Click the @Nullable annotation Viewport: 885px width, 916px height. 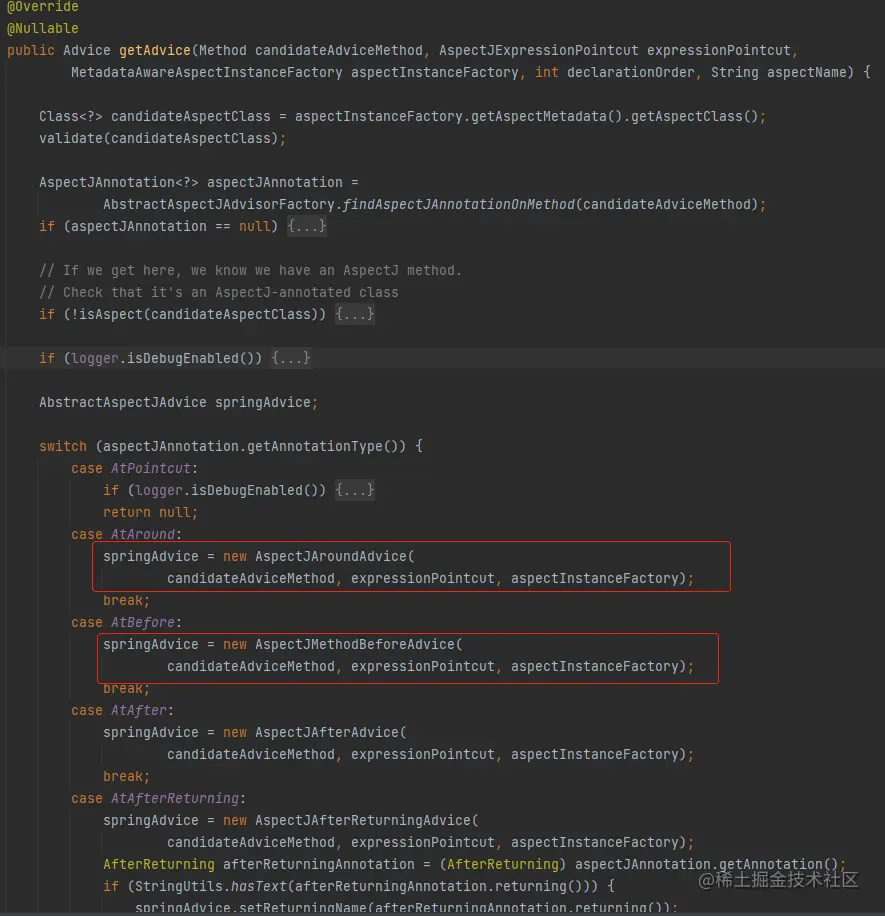[43, 28]
